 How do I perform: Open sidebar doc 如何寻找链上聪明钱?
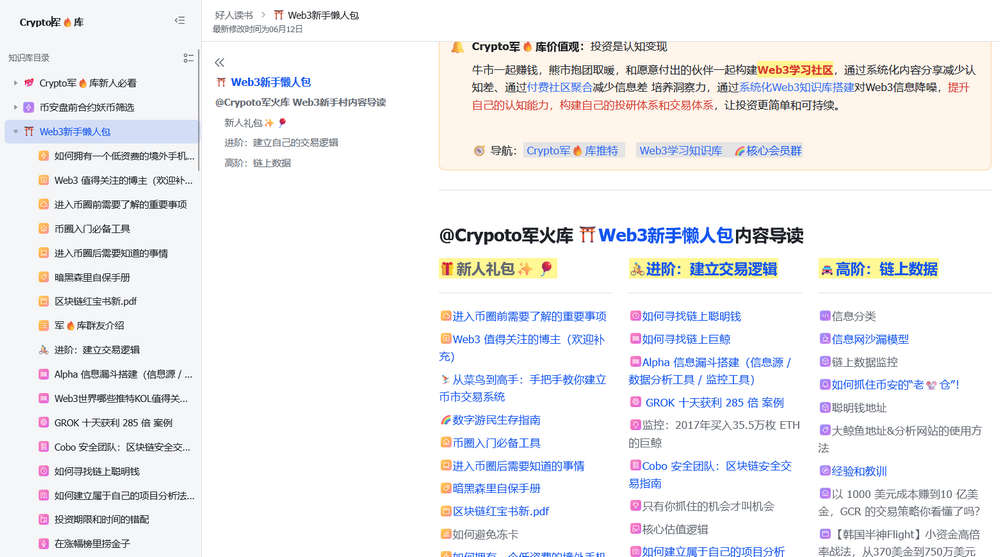click(x=97, y=472)
